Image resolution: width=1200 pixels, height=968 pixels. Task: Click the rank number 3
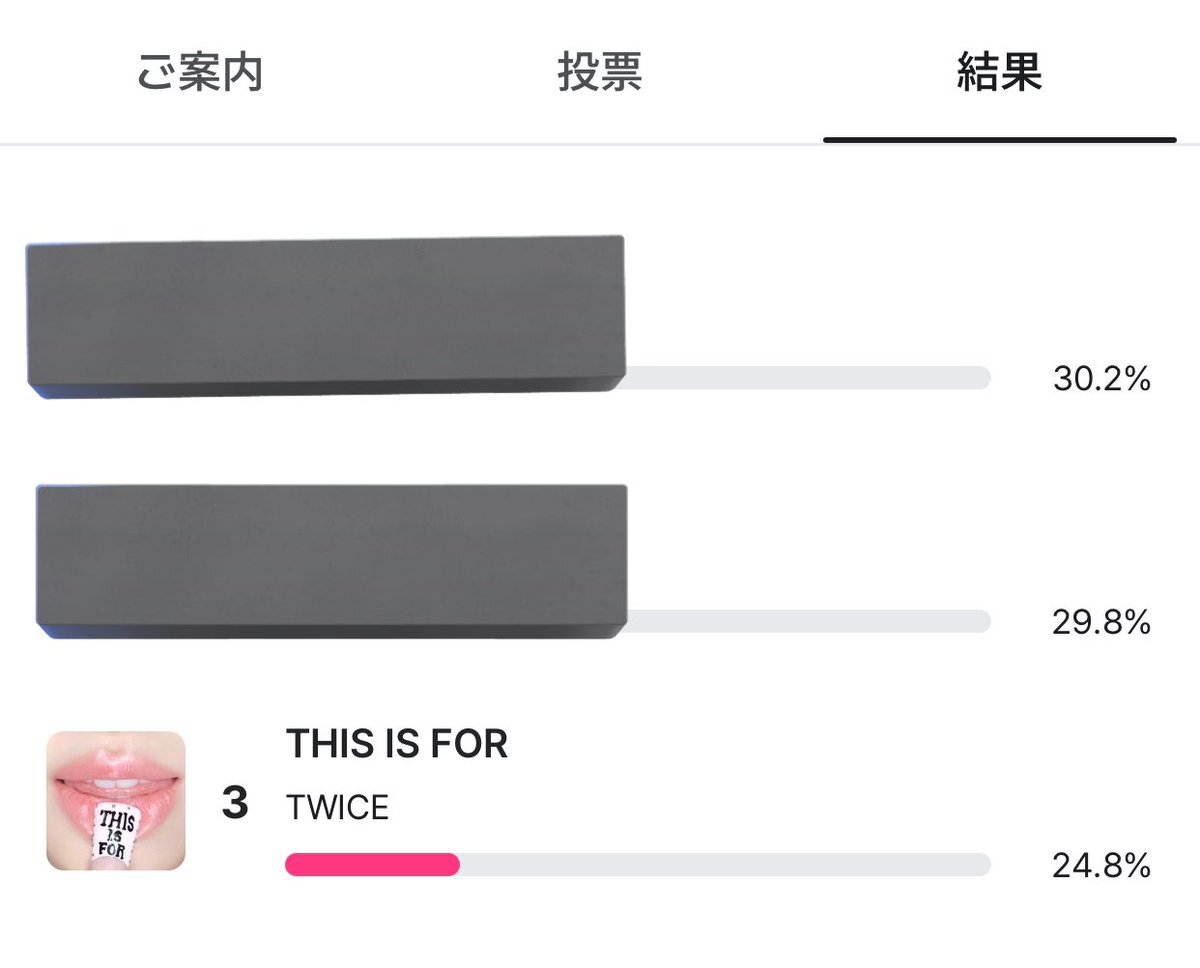[235, 803]
